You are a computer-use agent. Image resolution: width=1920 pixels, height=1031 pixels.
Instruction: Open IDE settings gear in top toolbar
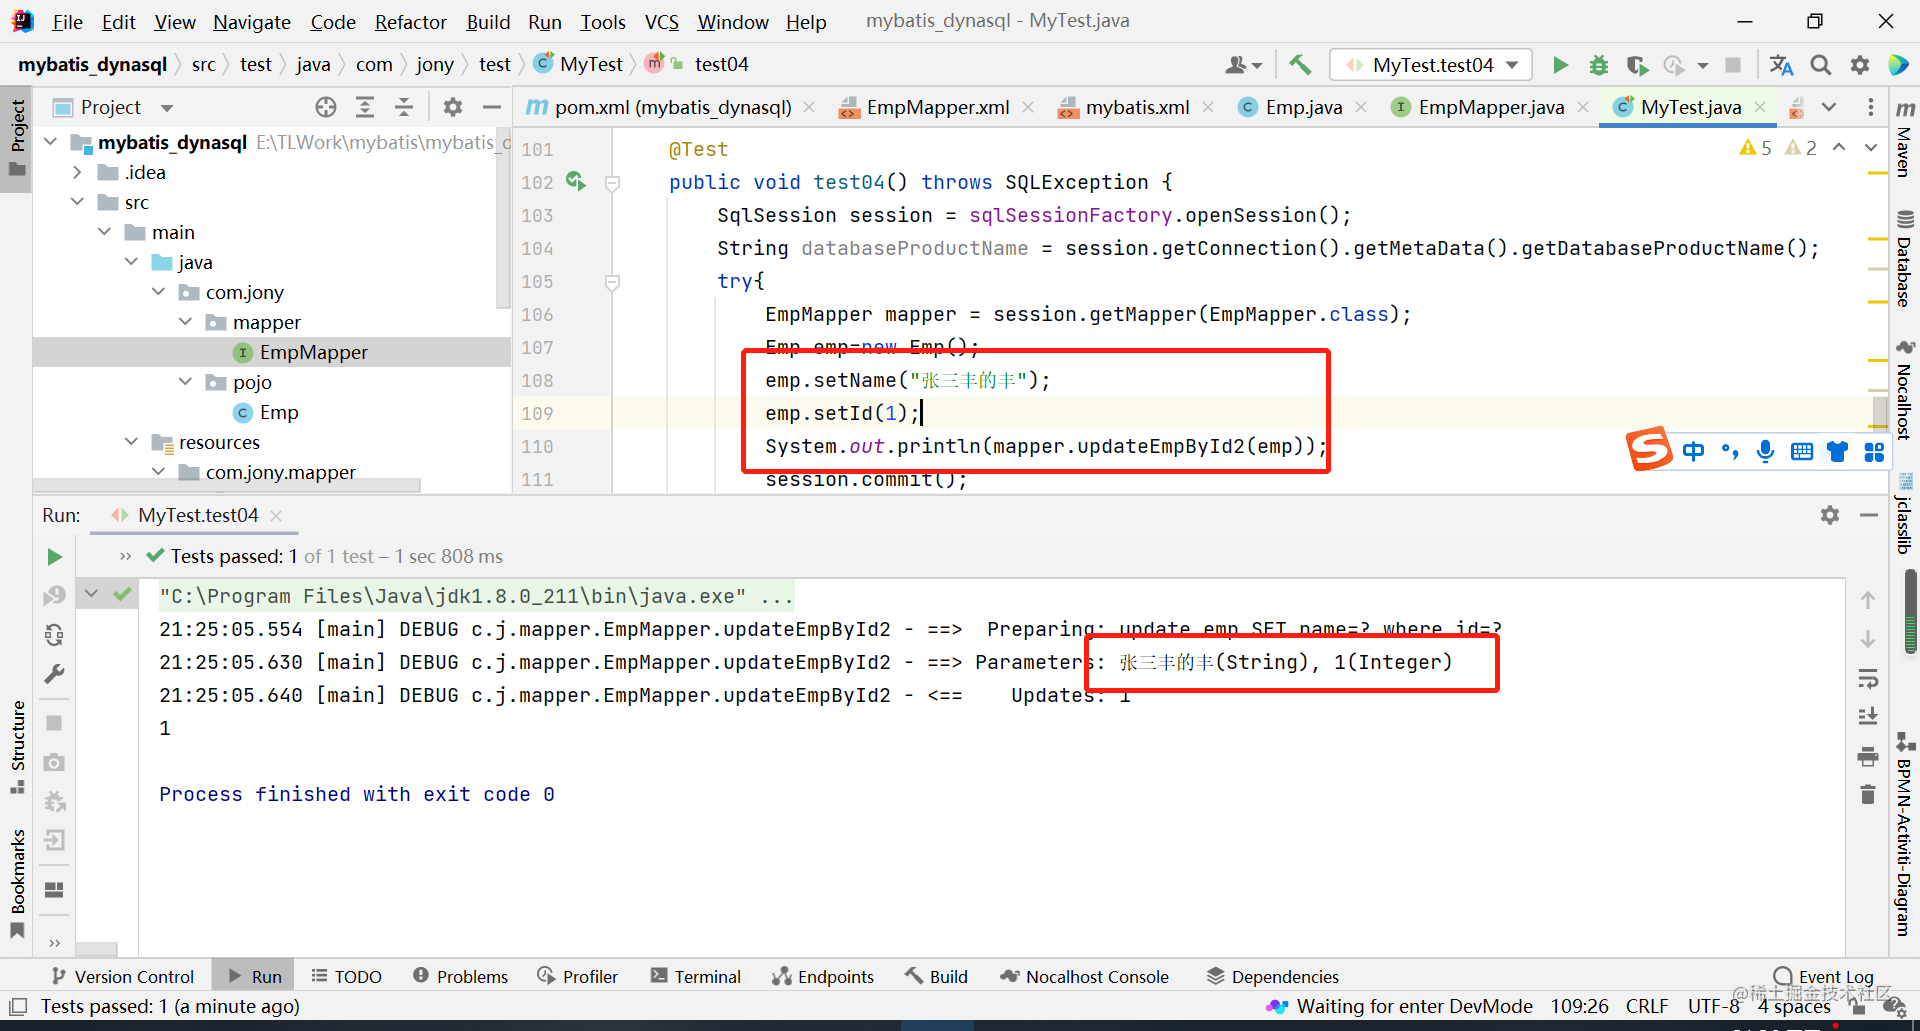1860,65
